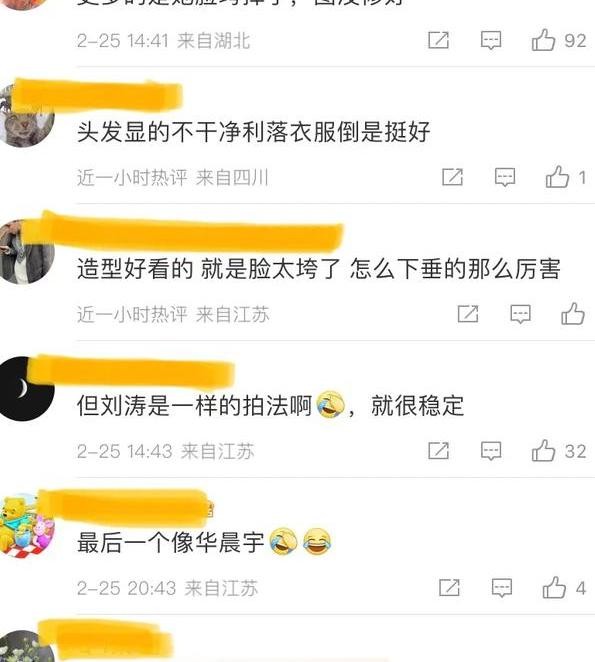Image resolution: width=595 pixels, height=662 pixels.
Task: Reply to the Sichuan hot comment
Action: click(x=505, y=177)
